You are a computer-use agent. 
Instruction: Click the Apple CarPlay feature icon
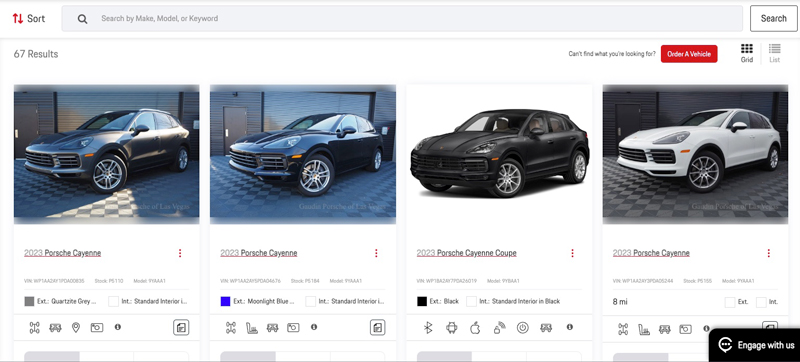(x=475, y=328)
